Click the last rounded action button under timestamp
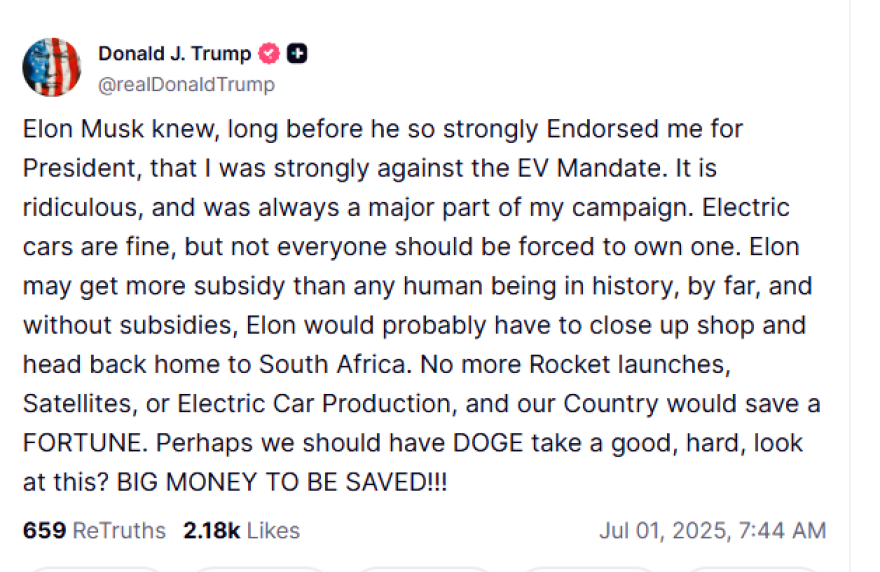 753,569
